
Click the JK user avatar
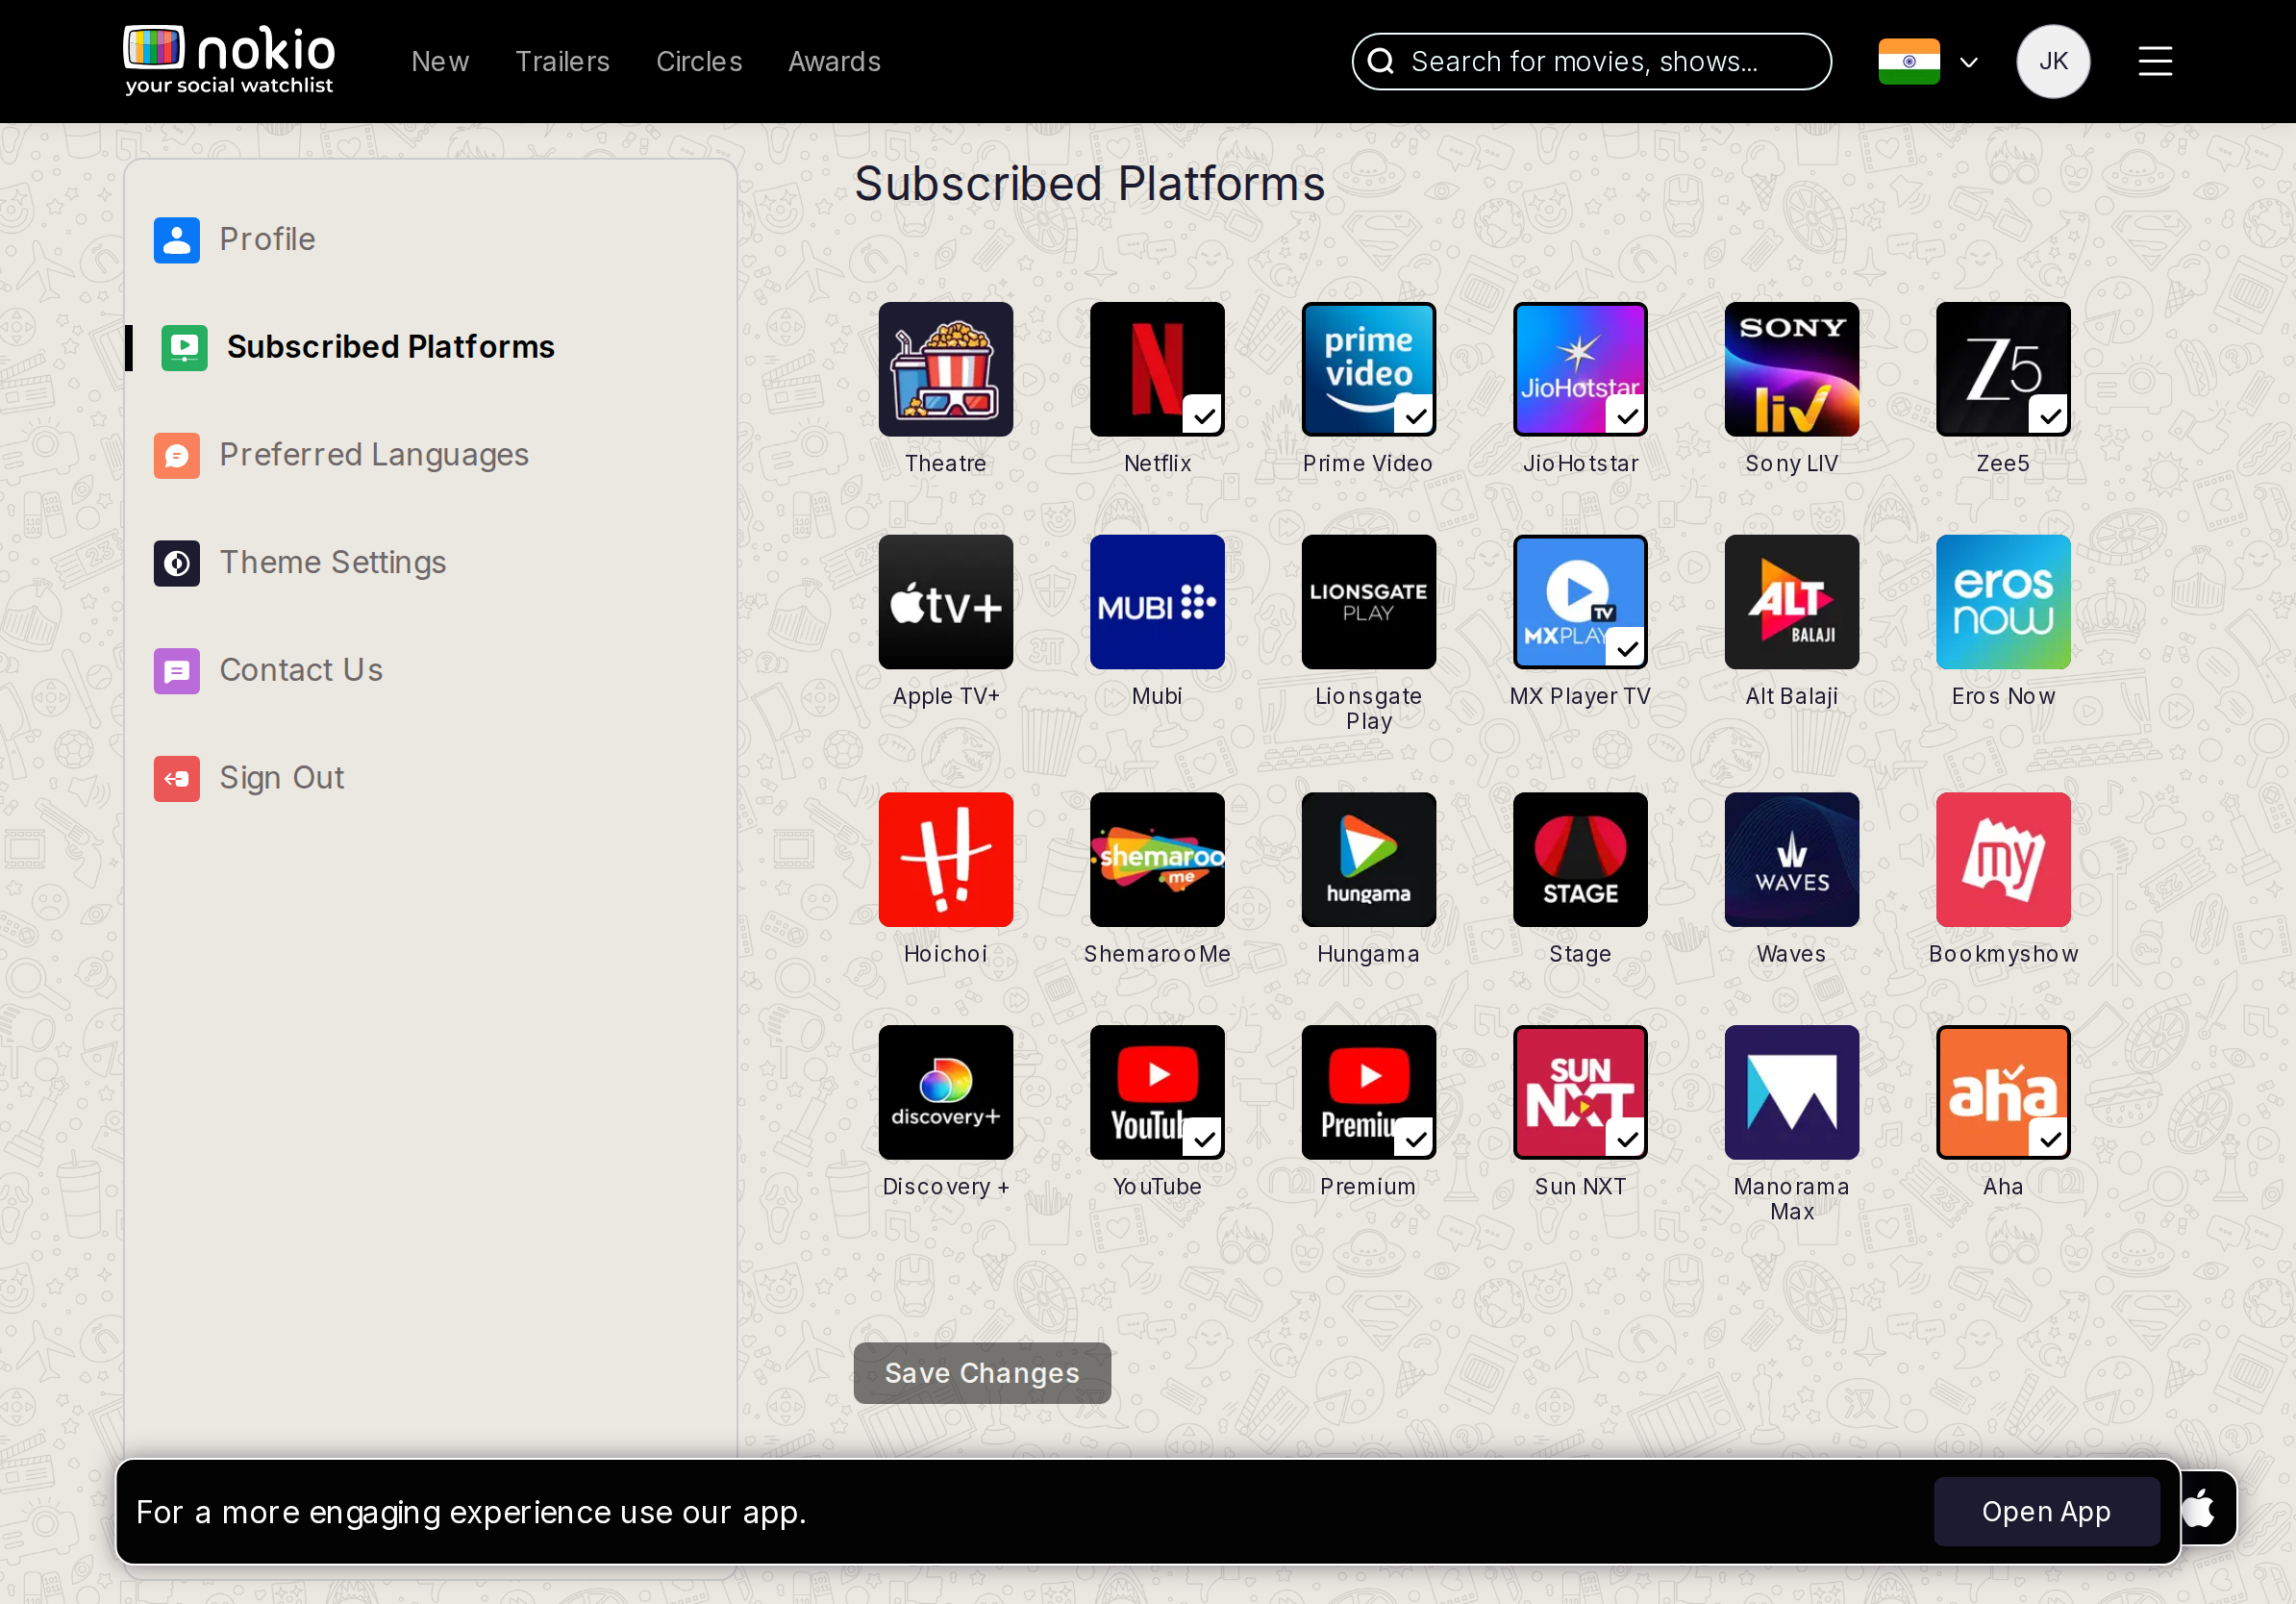pos(2052,62)
